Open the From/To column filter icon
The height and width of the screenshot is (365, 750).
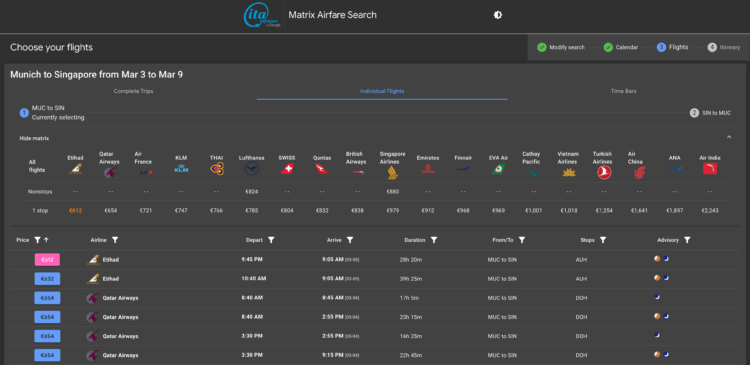point(522,240)
